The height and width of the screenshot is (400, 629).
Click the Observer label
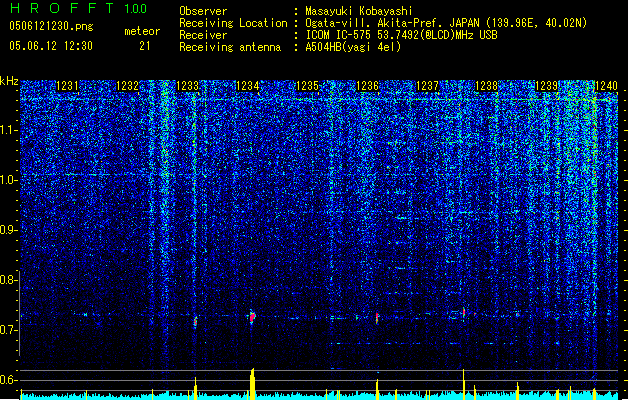203,11
